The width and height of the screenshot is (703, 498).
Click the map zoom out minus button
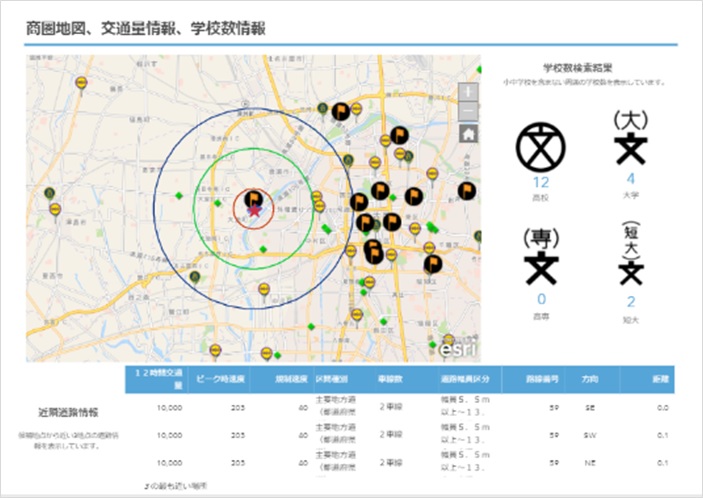point(469,110)
